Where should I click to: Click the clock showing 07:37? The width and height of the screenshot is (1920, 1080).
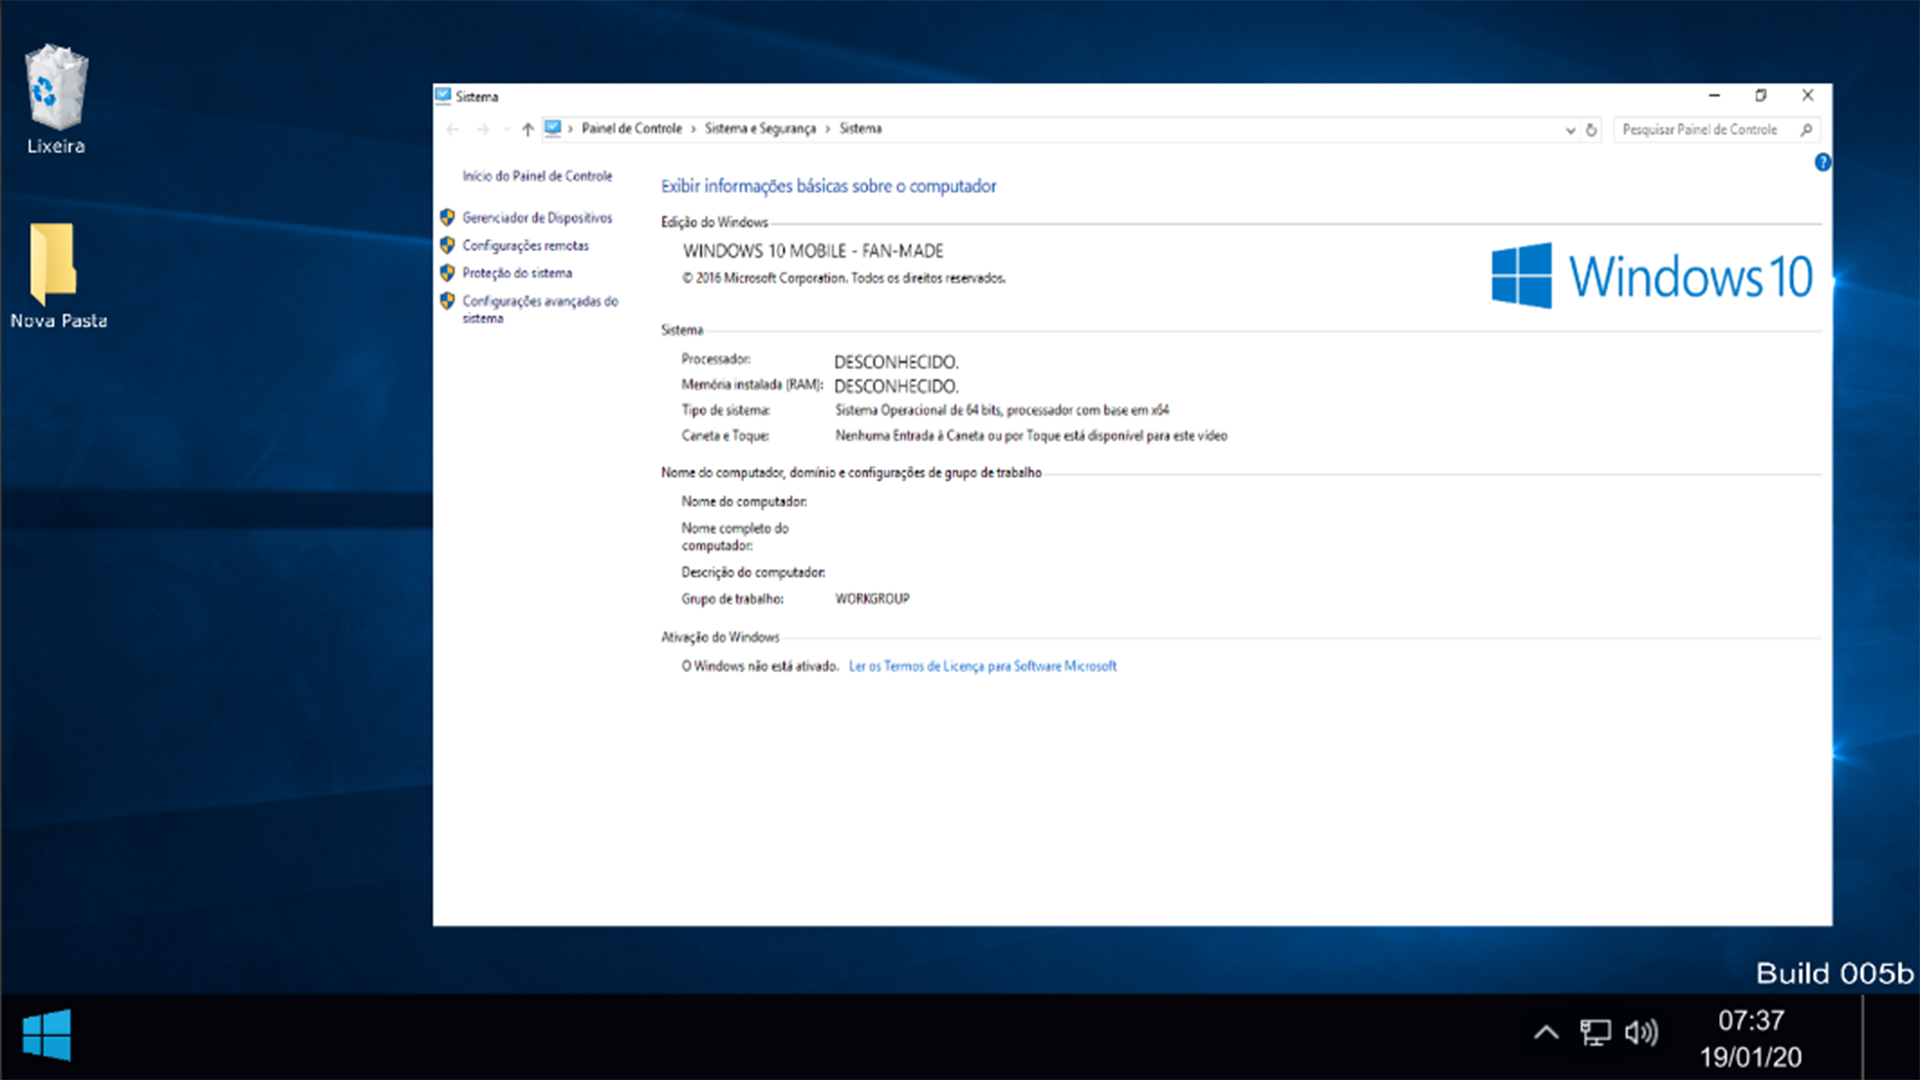tap(1750, 1021)
